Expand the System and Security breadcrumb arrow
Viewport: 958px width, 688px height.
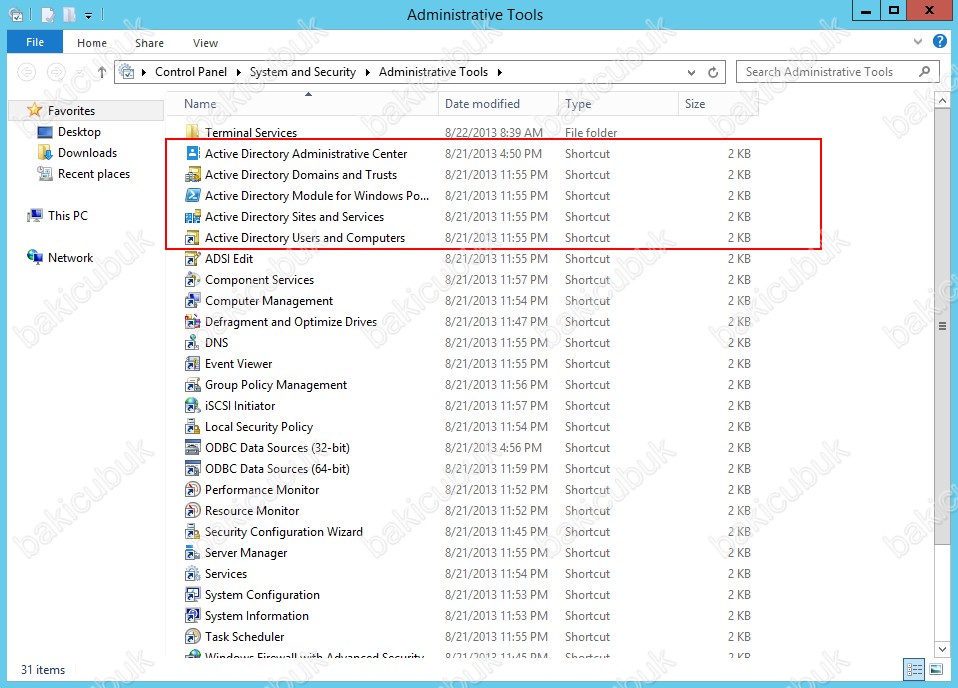[x=368, y=72]
